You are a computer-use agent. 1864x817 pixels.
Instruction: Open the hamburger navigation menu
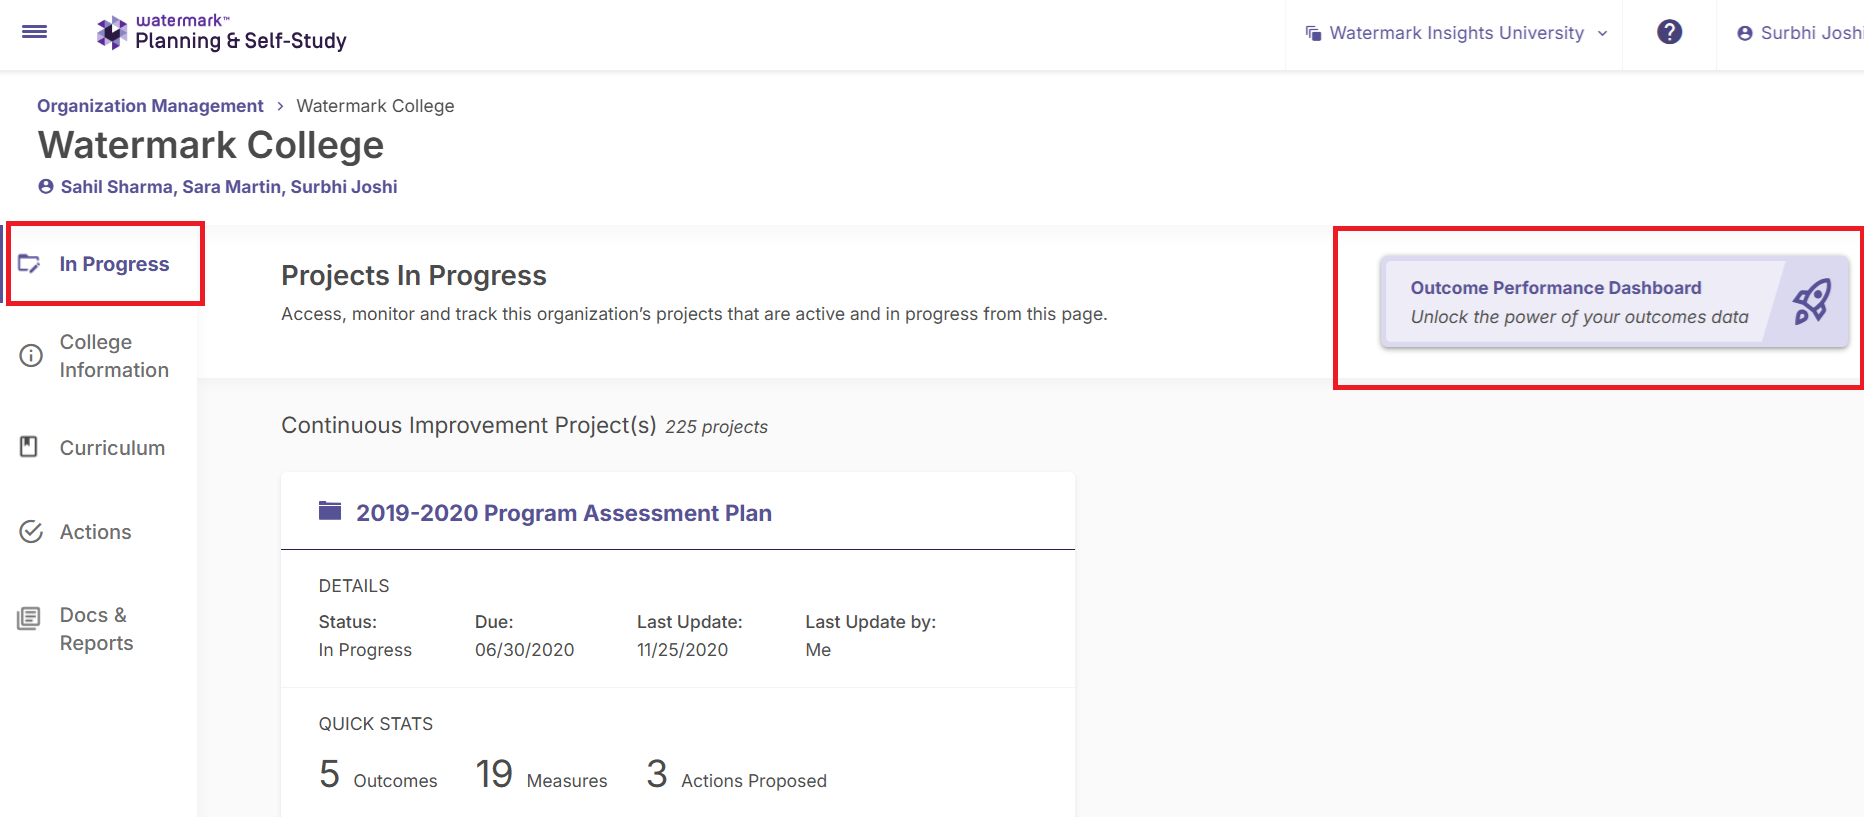(x=35, y=32)
